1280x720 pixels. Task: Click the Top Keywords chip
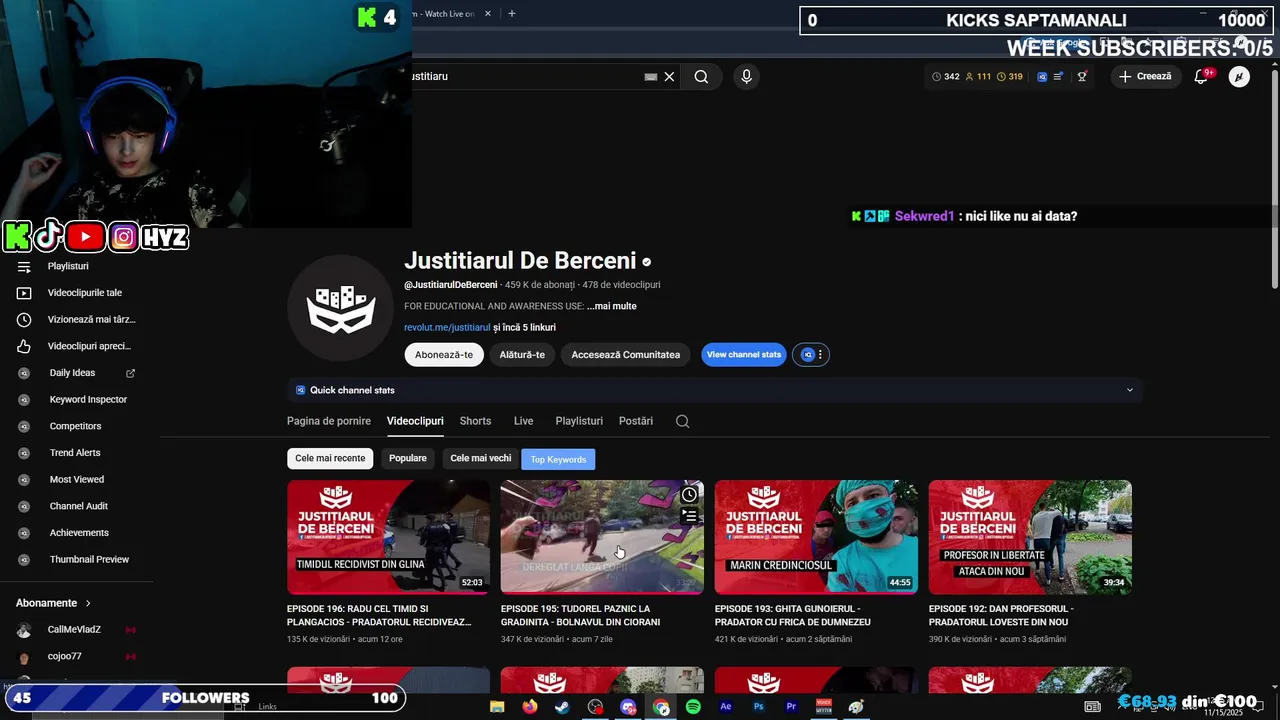558,459
